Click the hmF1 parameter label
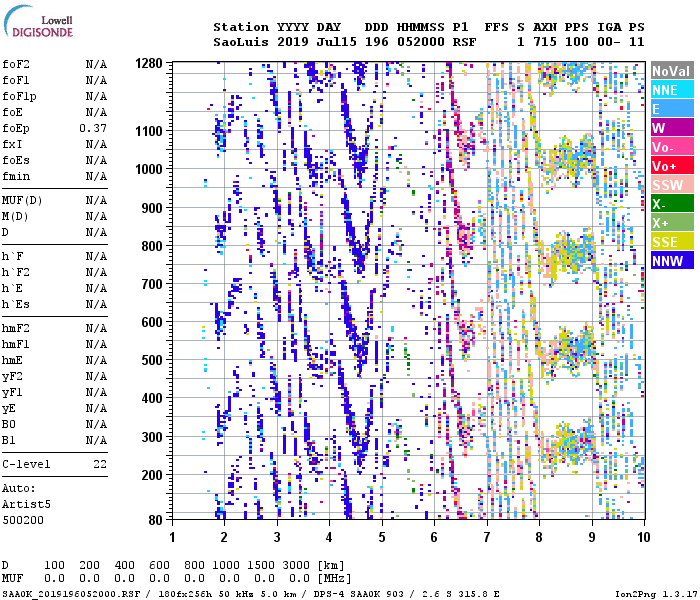Viewport: 700px width, 600px height. pyautogui.click(x=16, y=344)
